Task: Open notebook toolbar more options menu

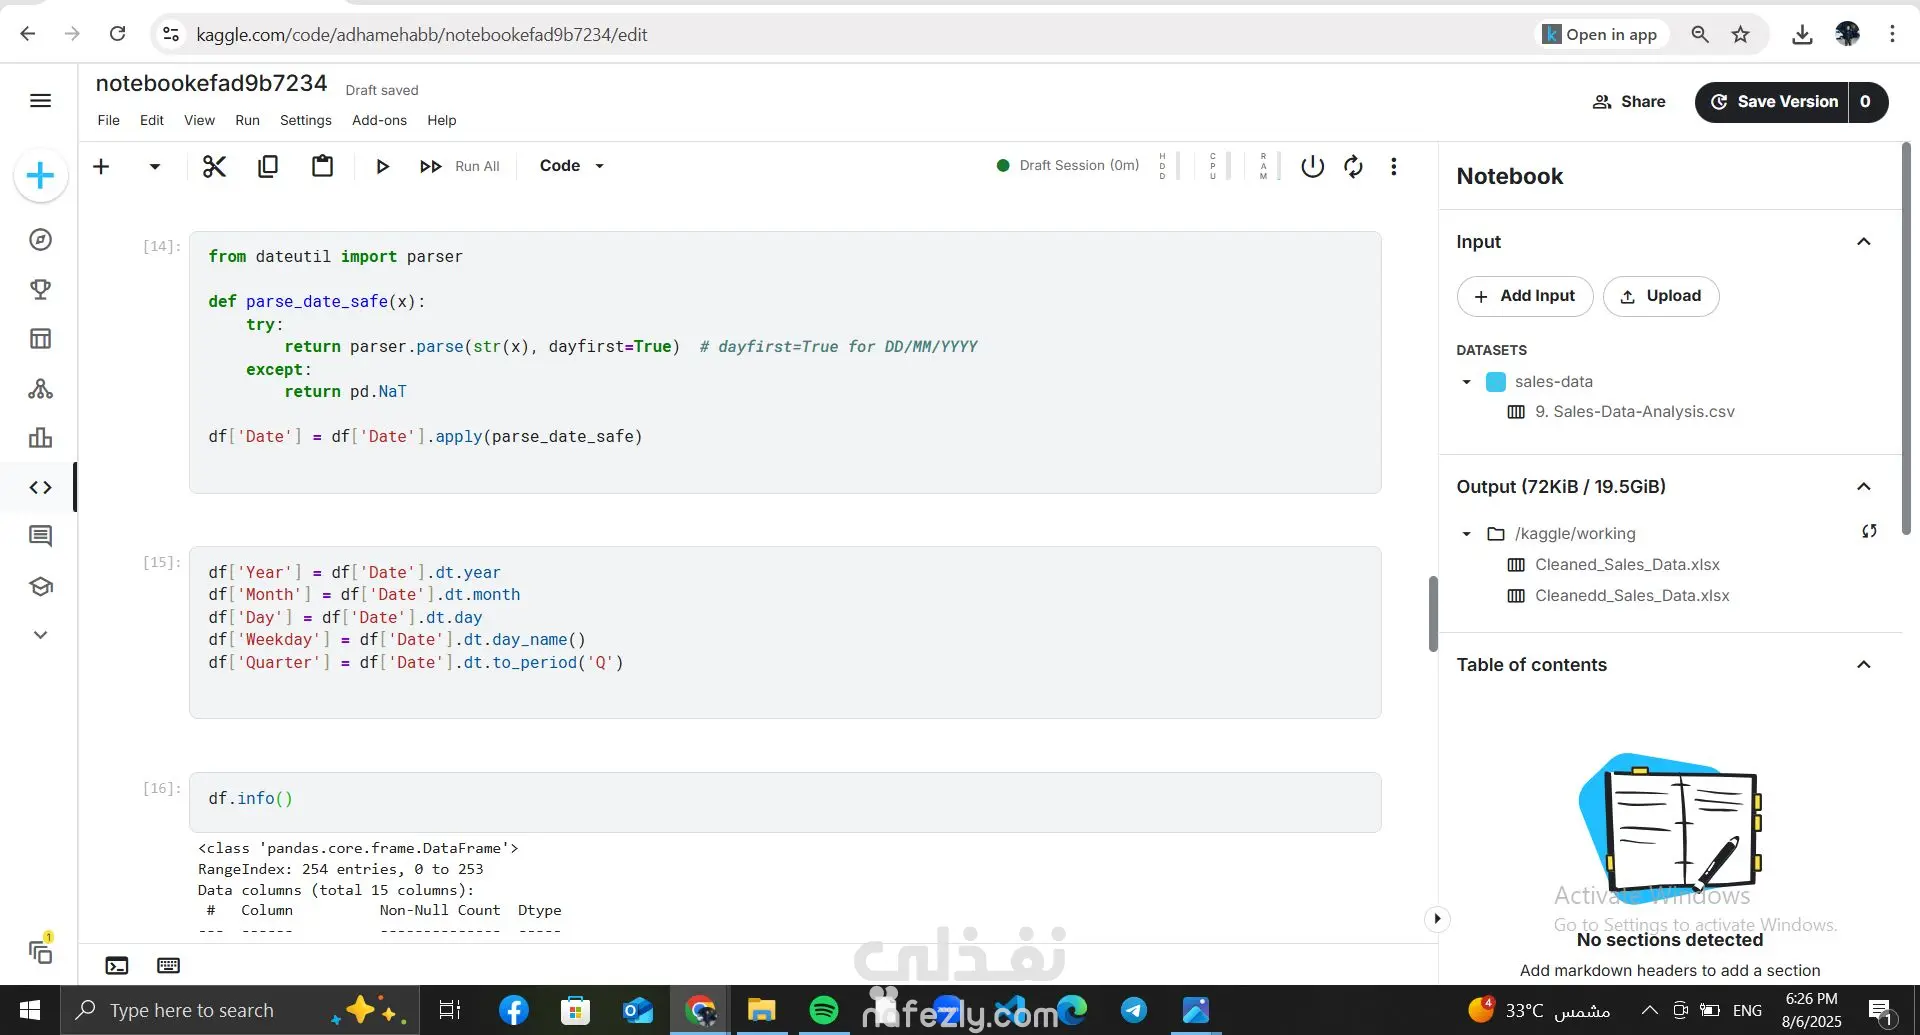Action: [1394, 166]
